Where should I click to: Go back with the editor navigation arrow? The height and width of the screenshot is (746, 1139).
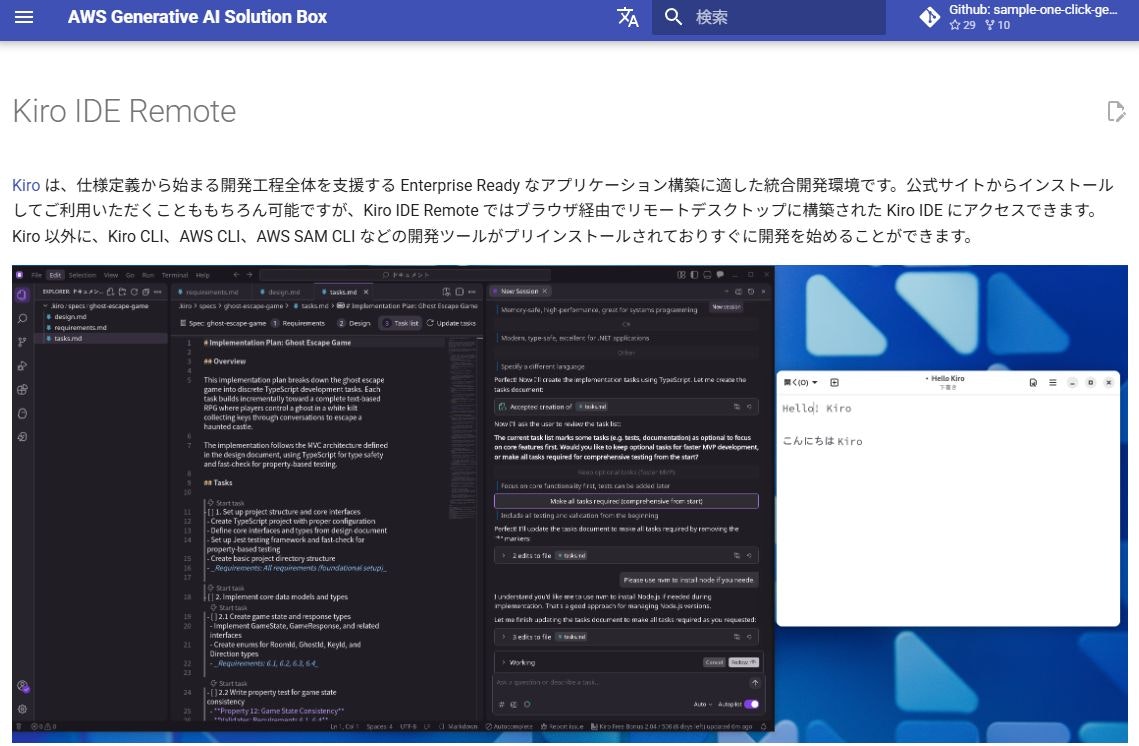click(236, 275)
